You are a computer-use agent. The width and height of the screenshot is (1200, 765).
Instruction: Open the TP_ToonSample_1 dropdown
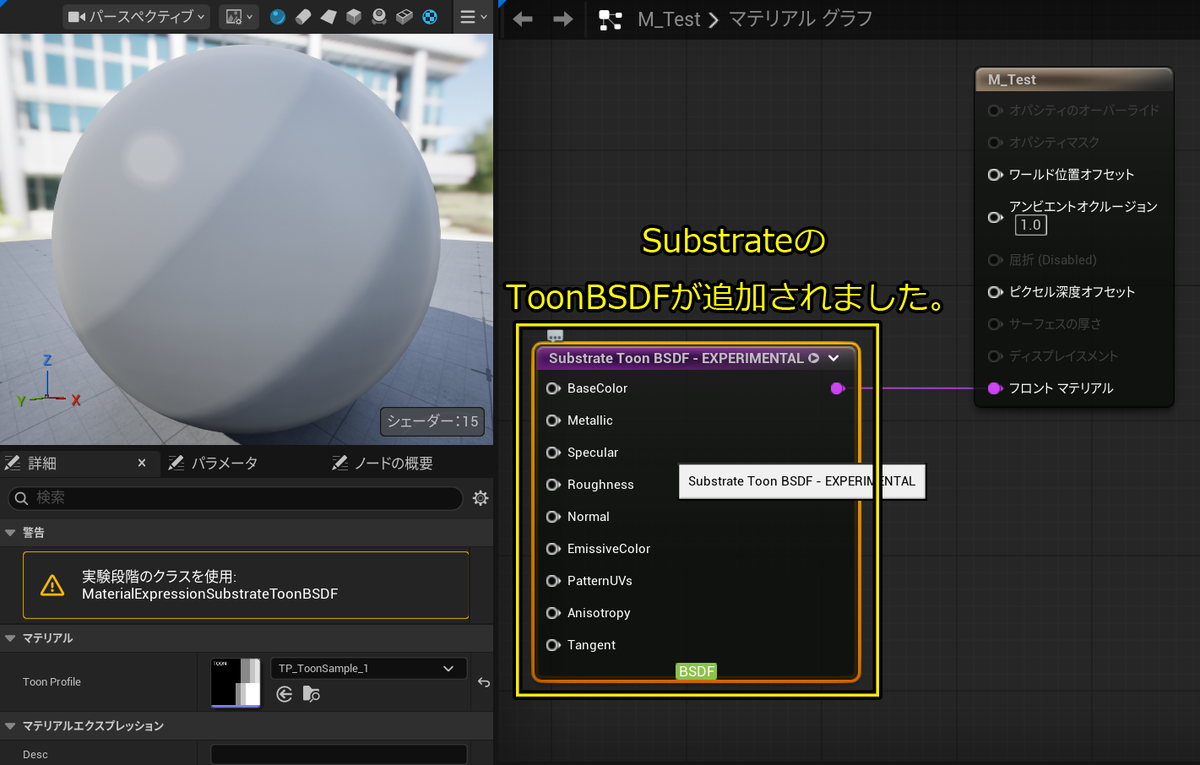tap(369, 668)
